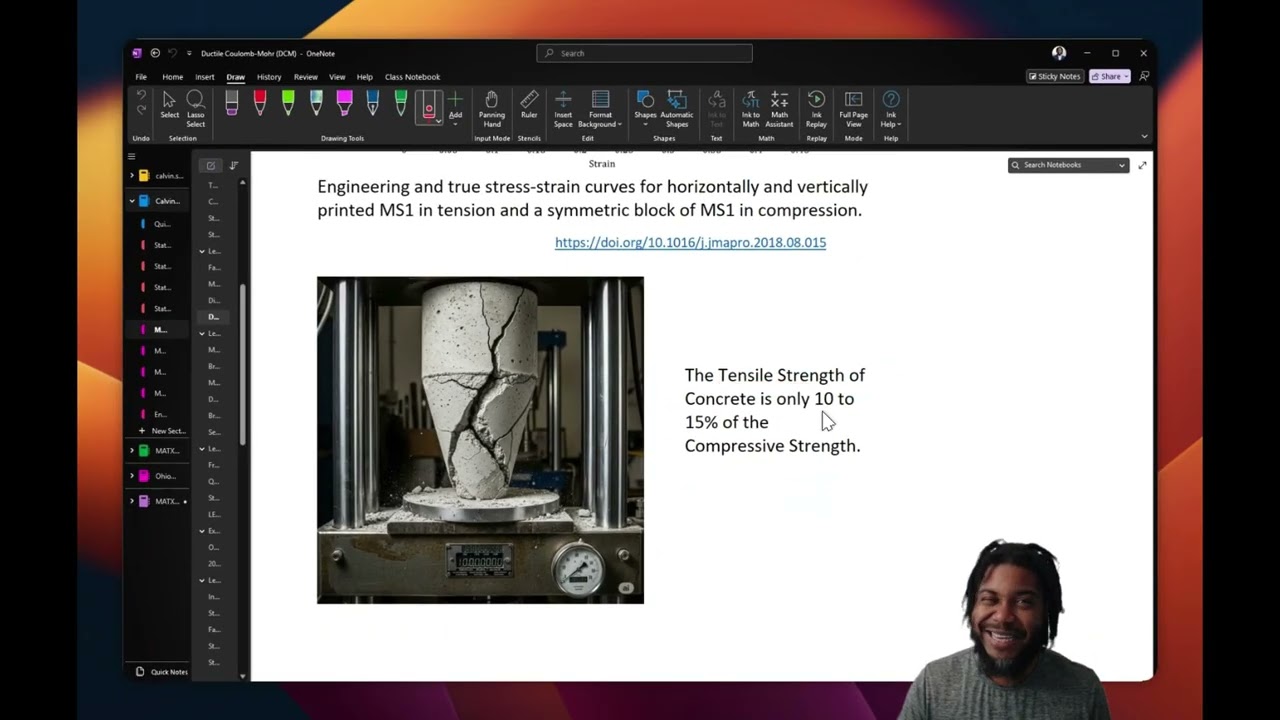Expand the purple MATX... notebook
The image size is (1280, 720).
pyautogui.click(x=131, y=501)
